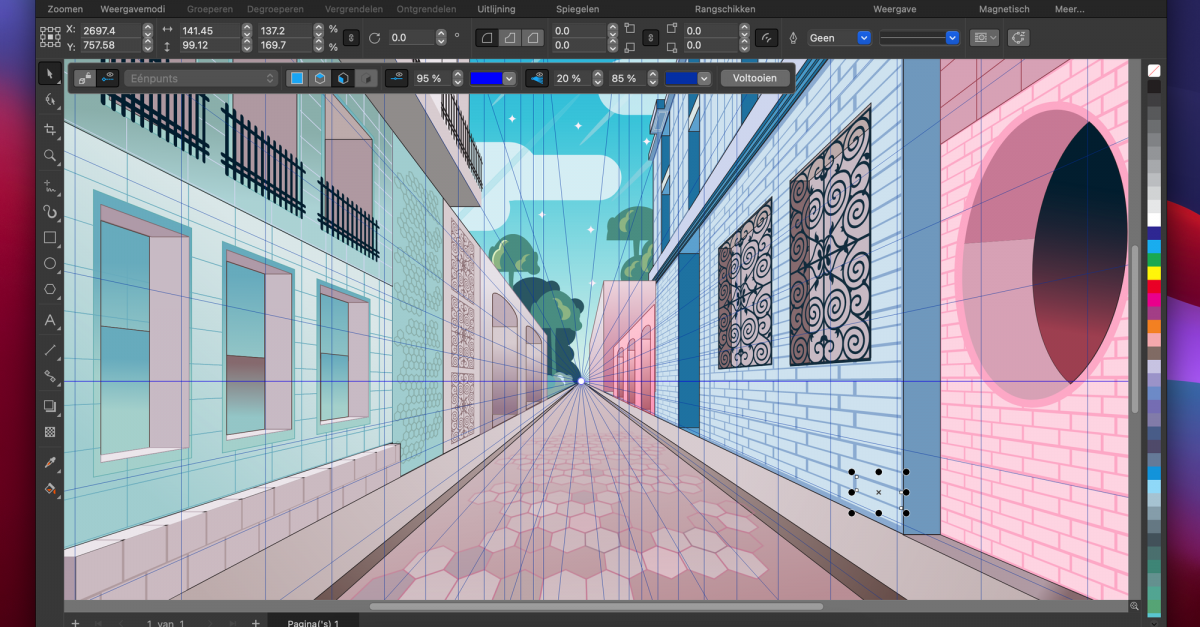This screenshot has height=627, width=1200.
Task: Step the 95 % opacity value
Action: 458,78
